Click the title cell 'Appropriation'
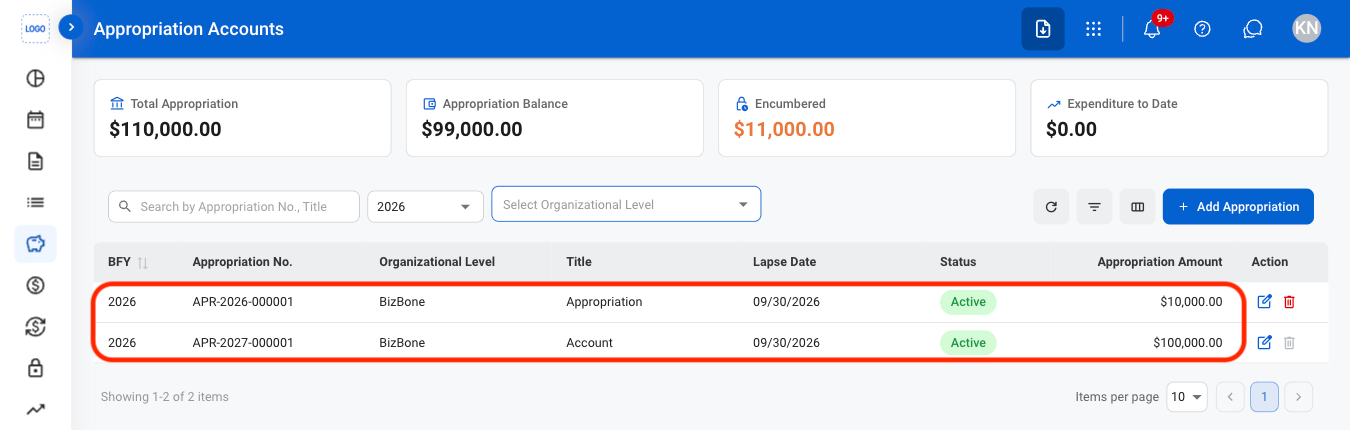 pos(604,301)
